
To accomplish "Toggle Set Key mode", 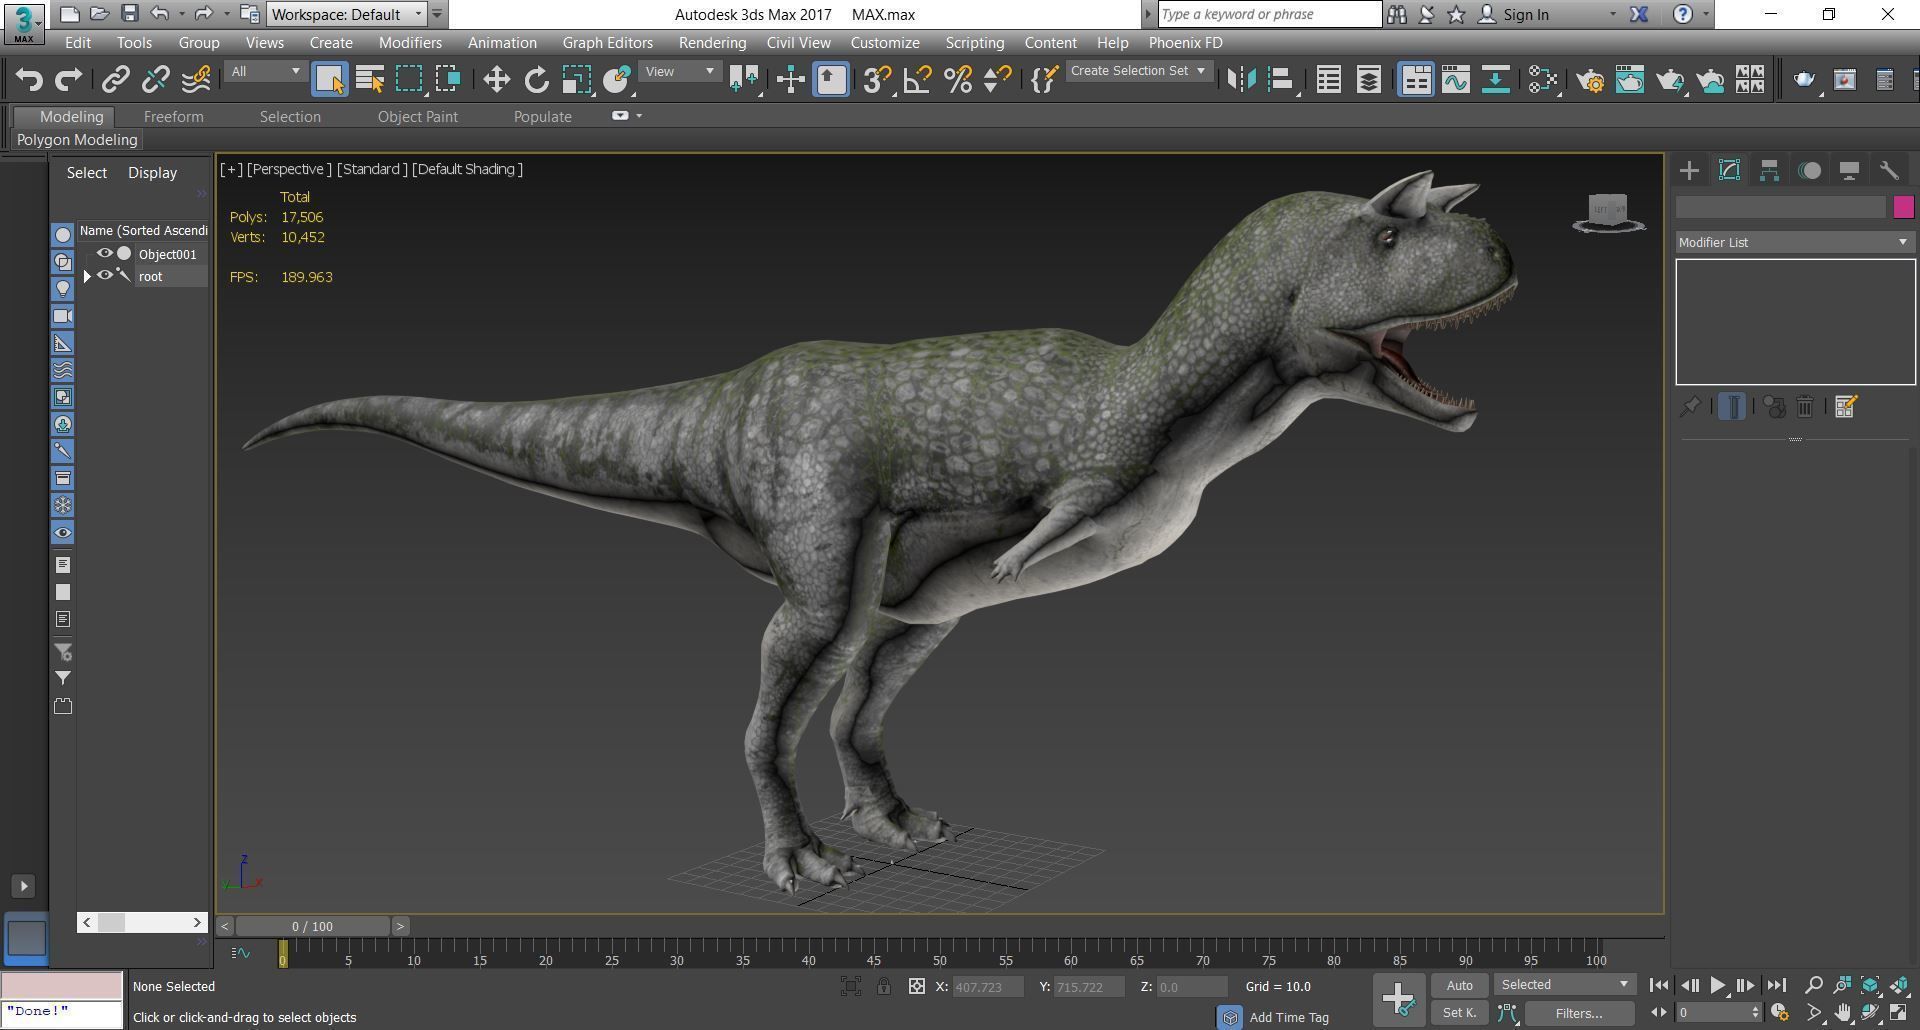I will click(1459, 1012).
